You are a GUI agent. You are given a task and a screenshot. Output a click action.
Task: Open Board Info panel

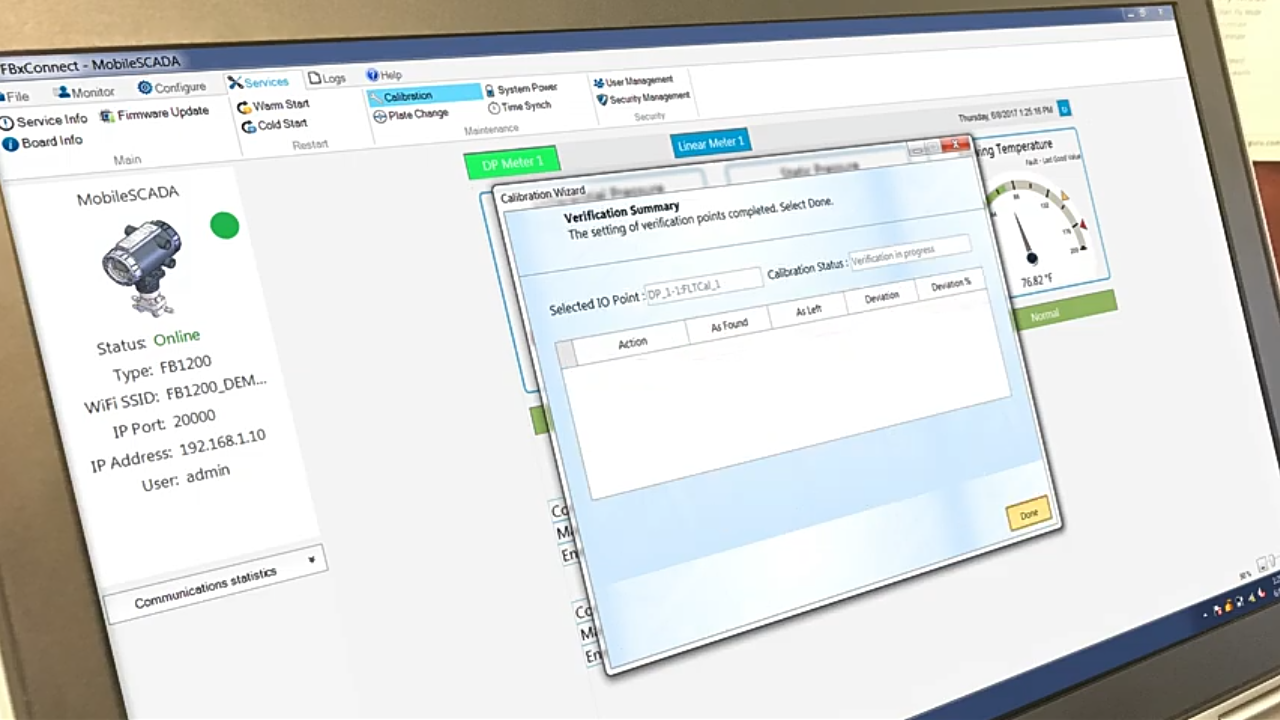(x=10, y=144)
